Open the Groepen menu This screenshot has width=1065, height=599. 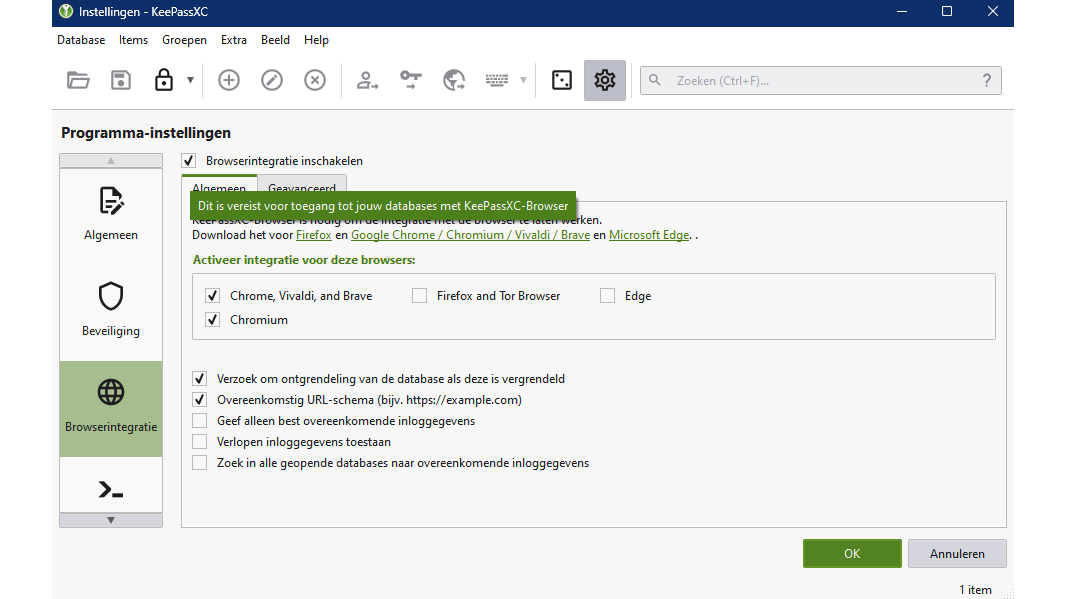pyautogui.click(x=184, y=40)
